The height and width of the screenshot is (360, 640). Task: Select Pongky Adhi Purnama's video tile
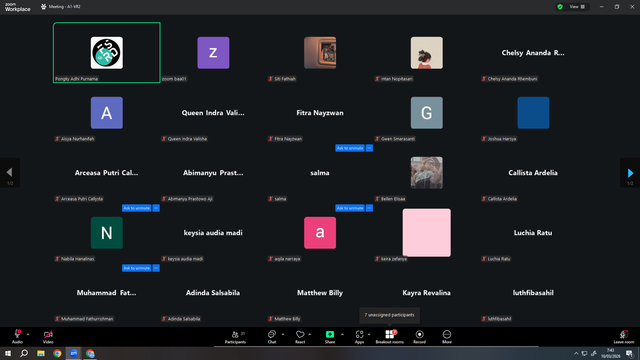coord(107,53)
